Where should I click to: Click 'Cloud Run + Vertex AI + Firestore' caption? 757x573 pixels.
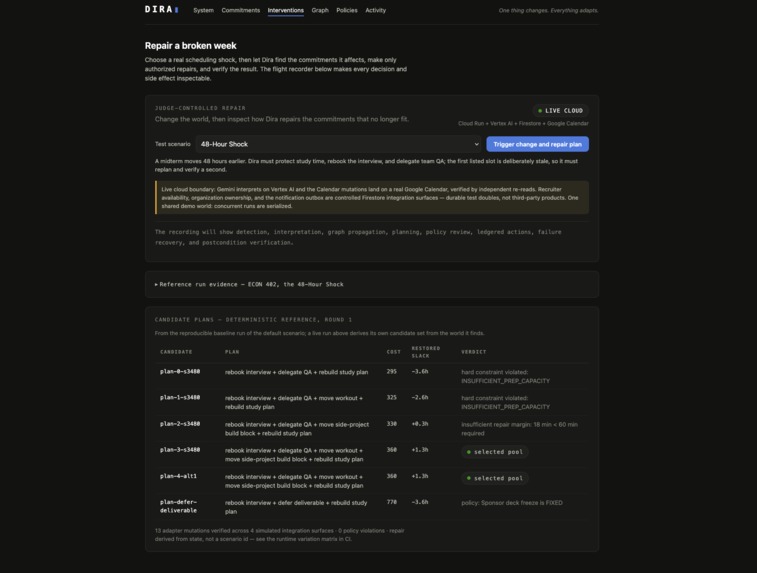(523, 124)
